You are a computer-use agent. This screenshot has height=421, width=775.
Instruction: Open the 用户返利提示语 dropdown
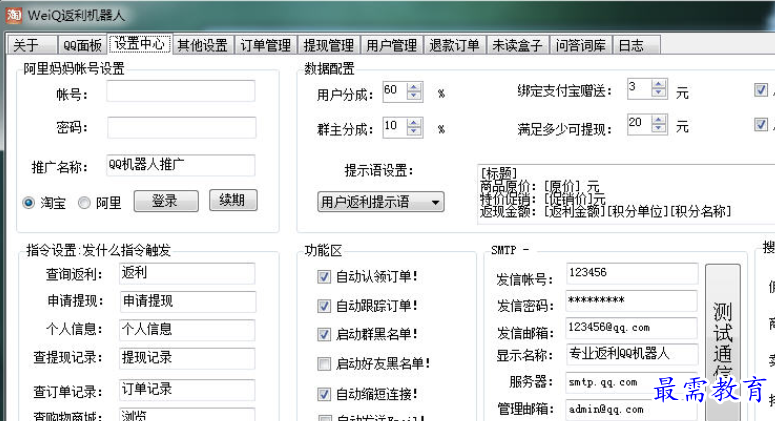(381, 202)
